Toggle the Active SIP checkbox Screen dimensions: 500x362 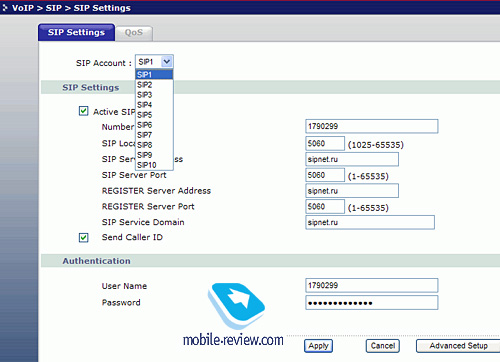[84, 111]
